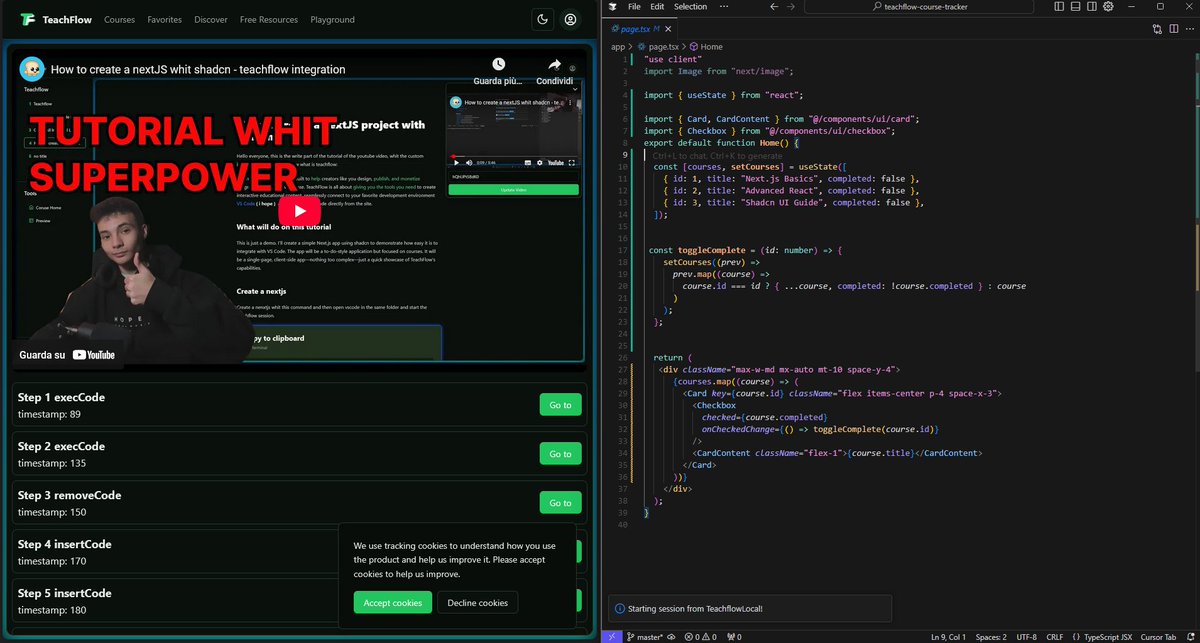
Task: Click Go to for Step 1 execCode
Action: point(560,405)
